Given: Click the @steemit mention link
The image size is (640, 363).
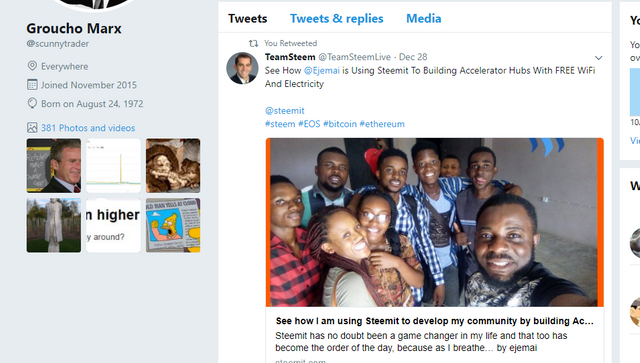Looking at the screenshot, I should click(x=284, y=110).
